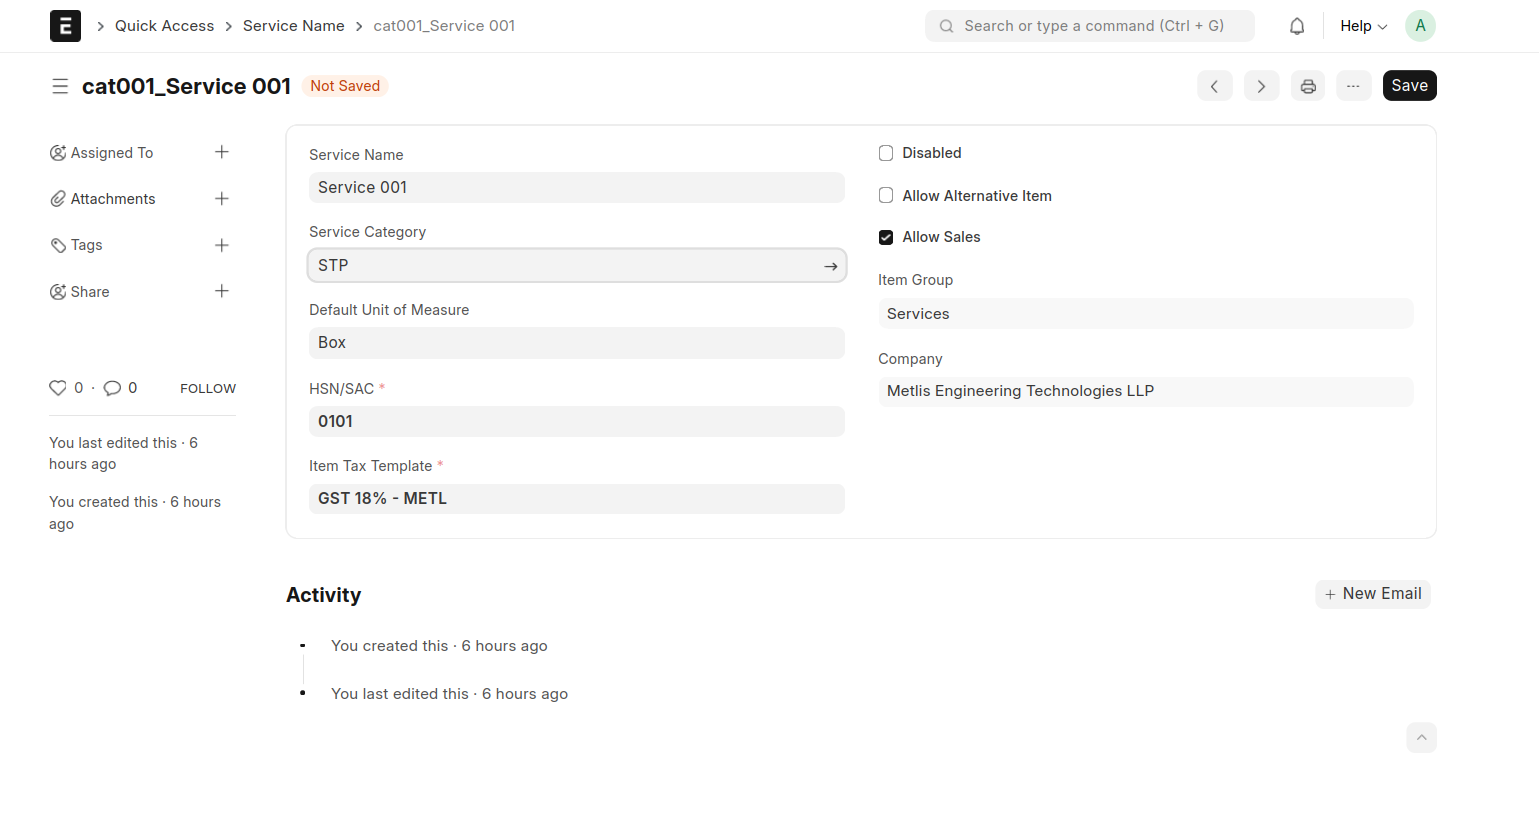Print this document via printer icon
This screenshot has width=1539, height=813.
(x=1308, y=86)
